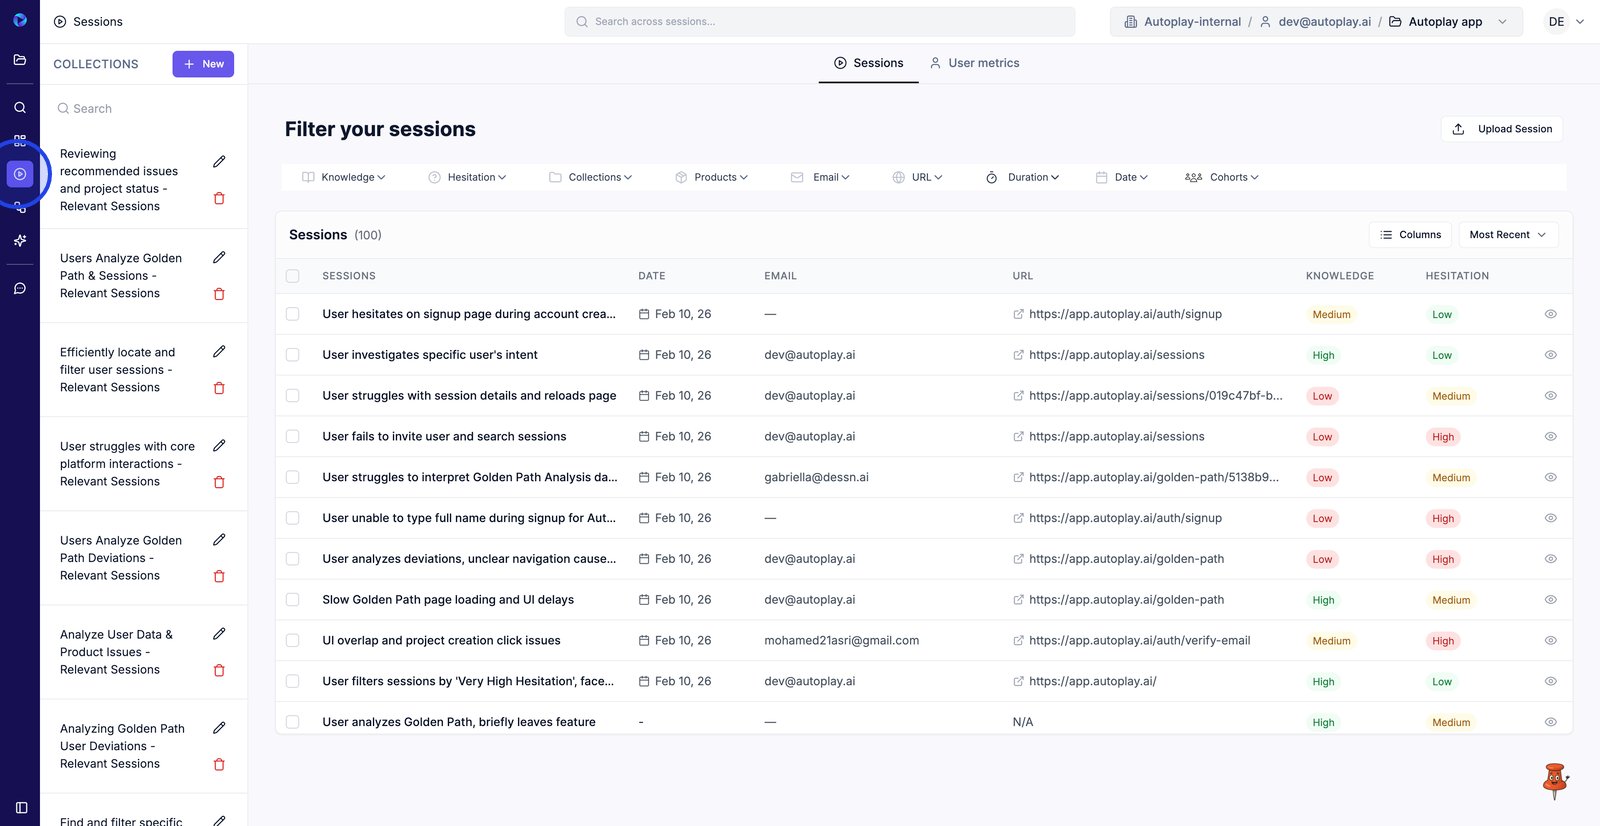Select all sessions with header checkbox
The height and width of the screenshot is (826, 1600).
(x=293, y=276)
